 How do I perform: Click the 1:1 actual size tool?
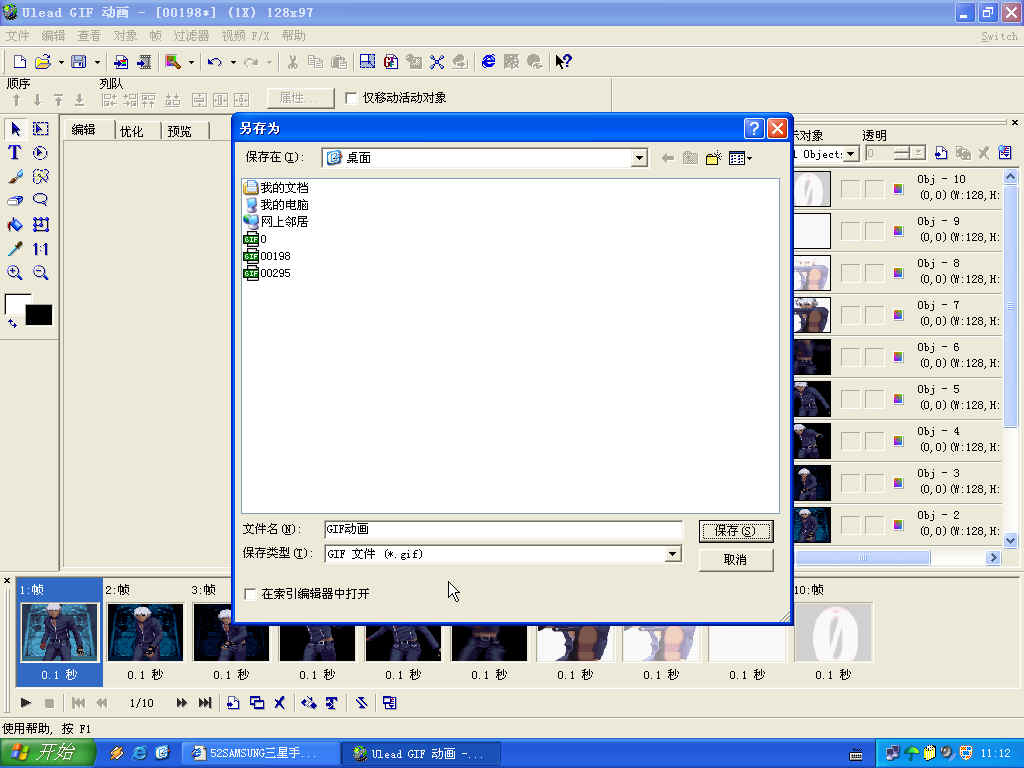click(x=40, y=249)
